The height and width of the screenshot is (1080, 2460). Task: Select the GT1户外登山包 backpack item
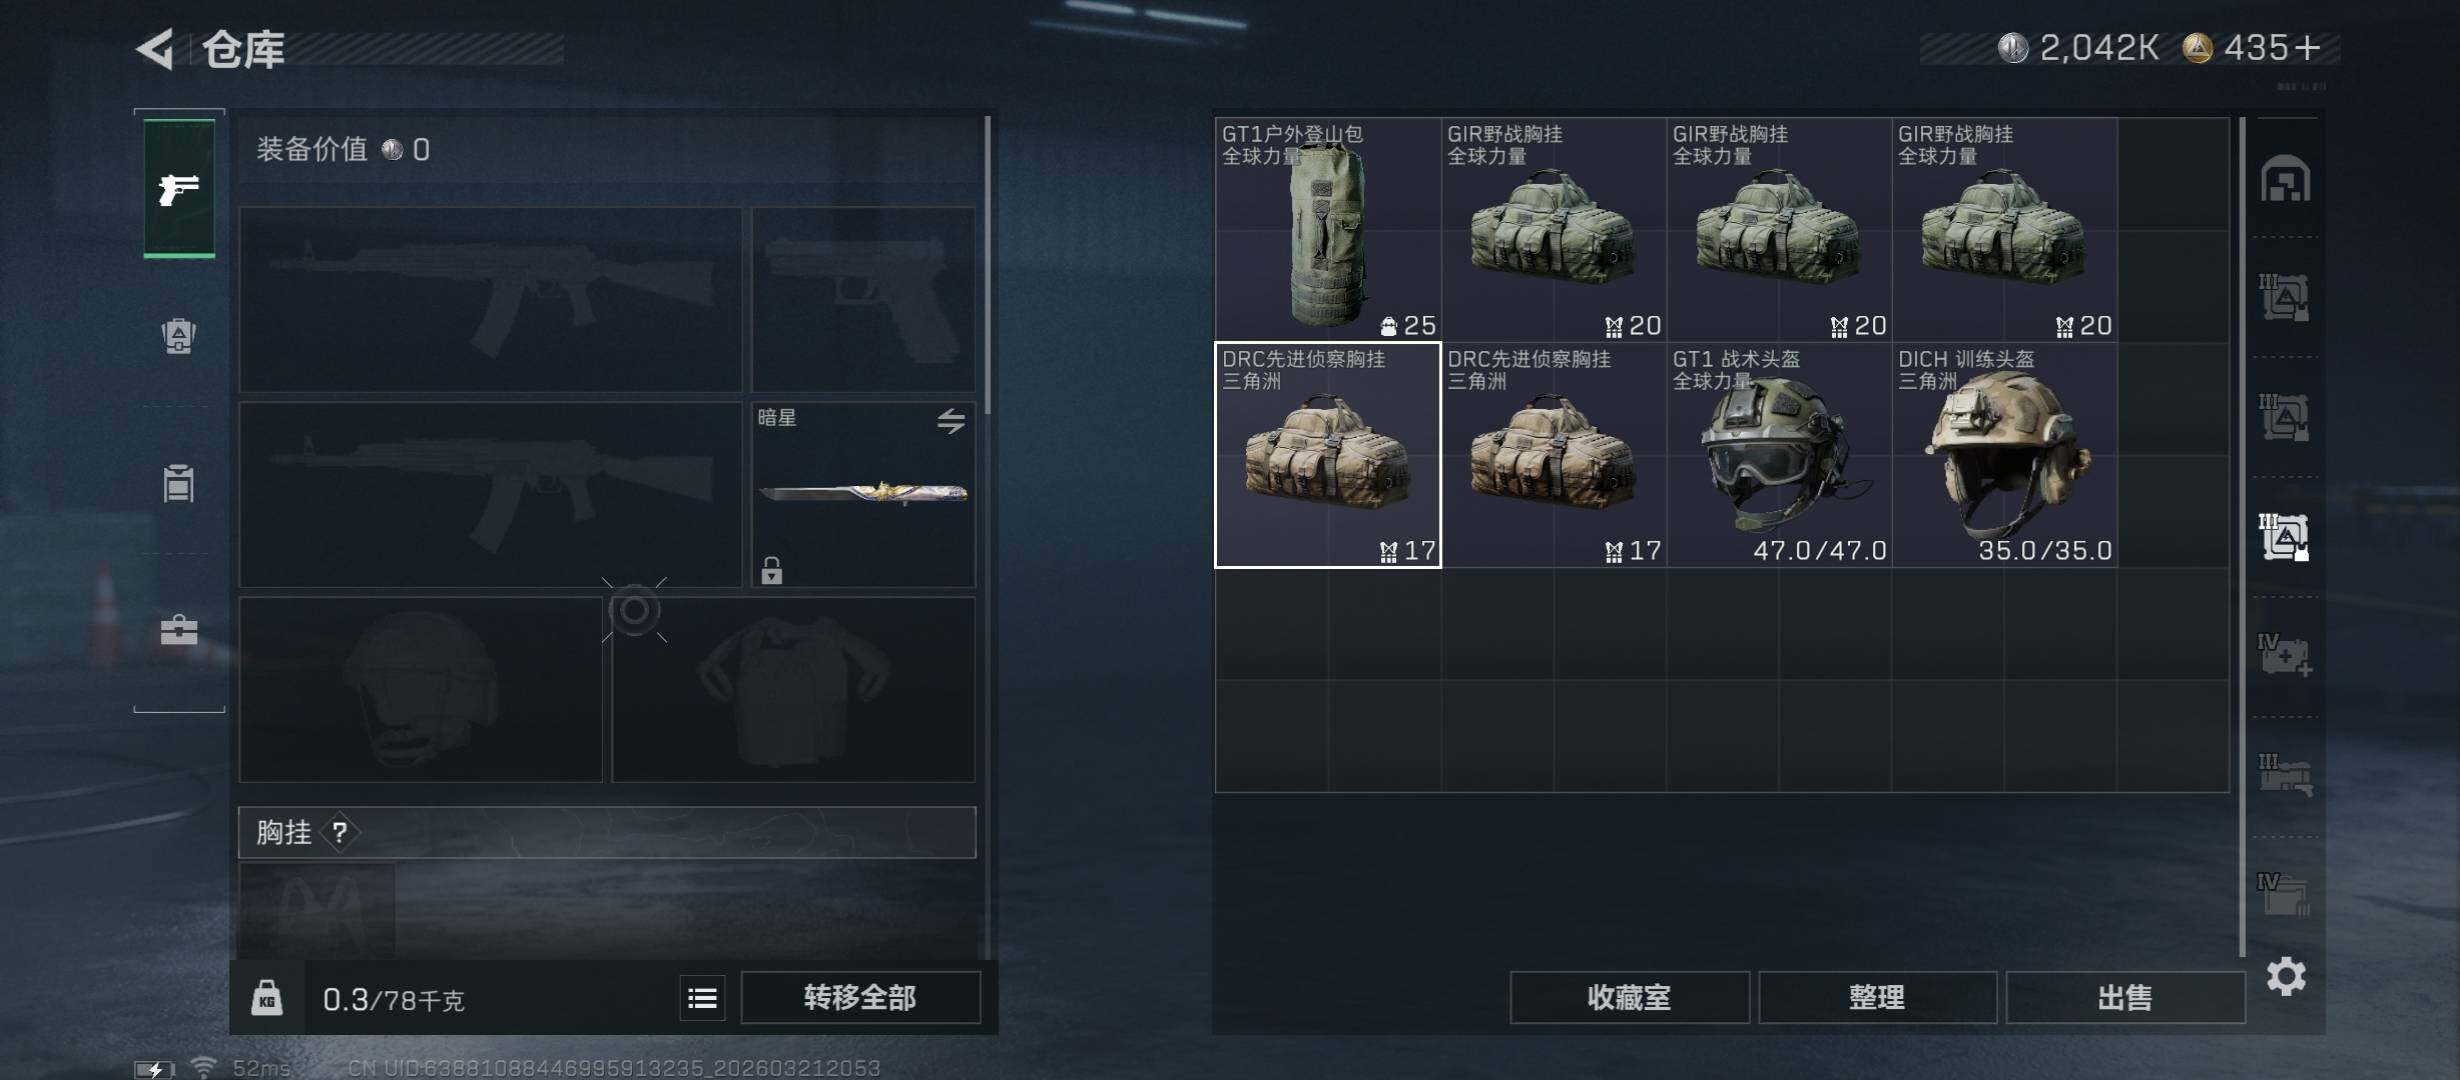click(x=1328, y=229)
